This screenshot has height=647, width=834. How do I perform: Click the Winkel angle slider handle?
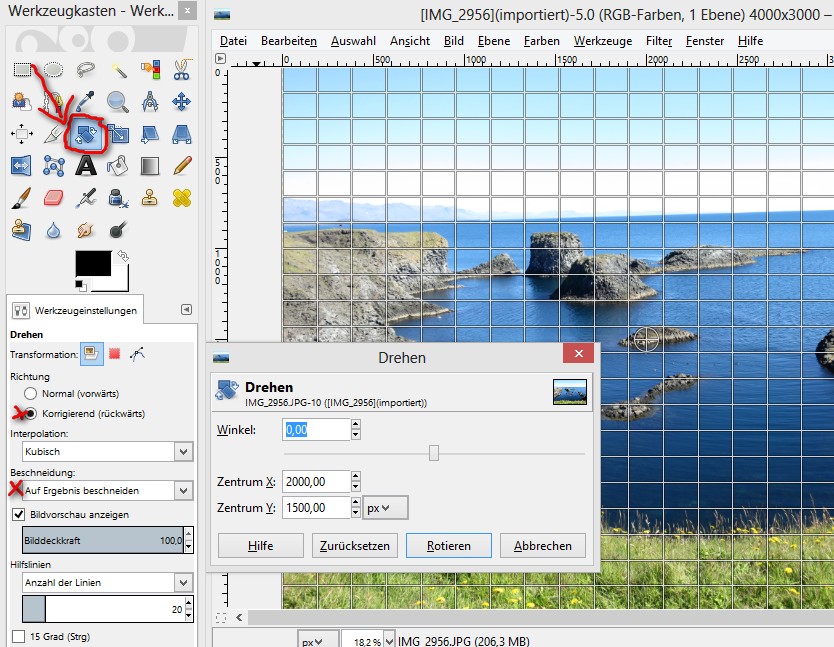coord(433,453)
